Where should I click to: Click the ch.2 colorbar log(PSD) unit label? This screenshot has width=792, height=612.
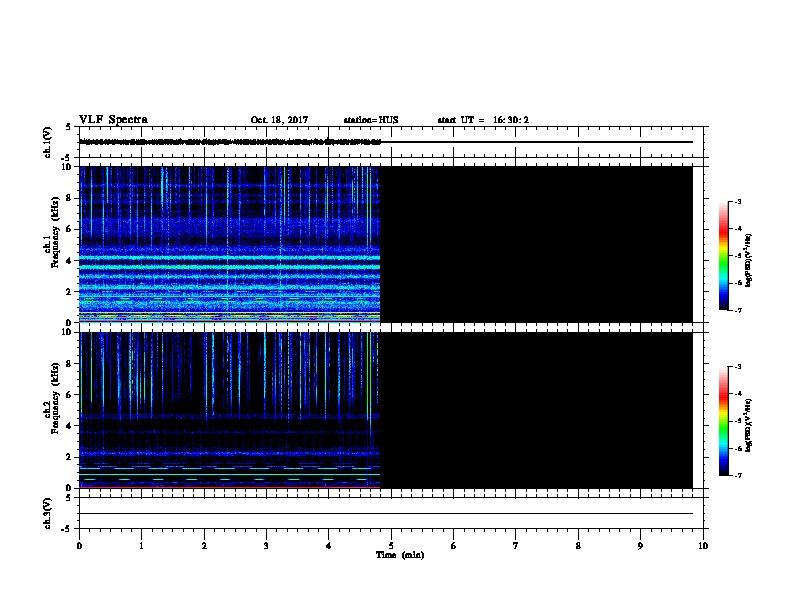click(x=748, y=425)
